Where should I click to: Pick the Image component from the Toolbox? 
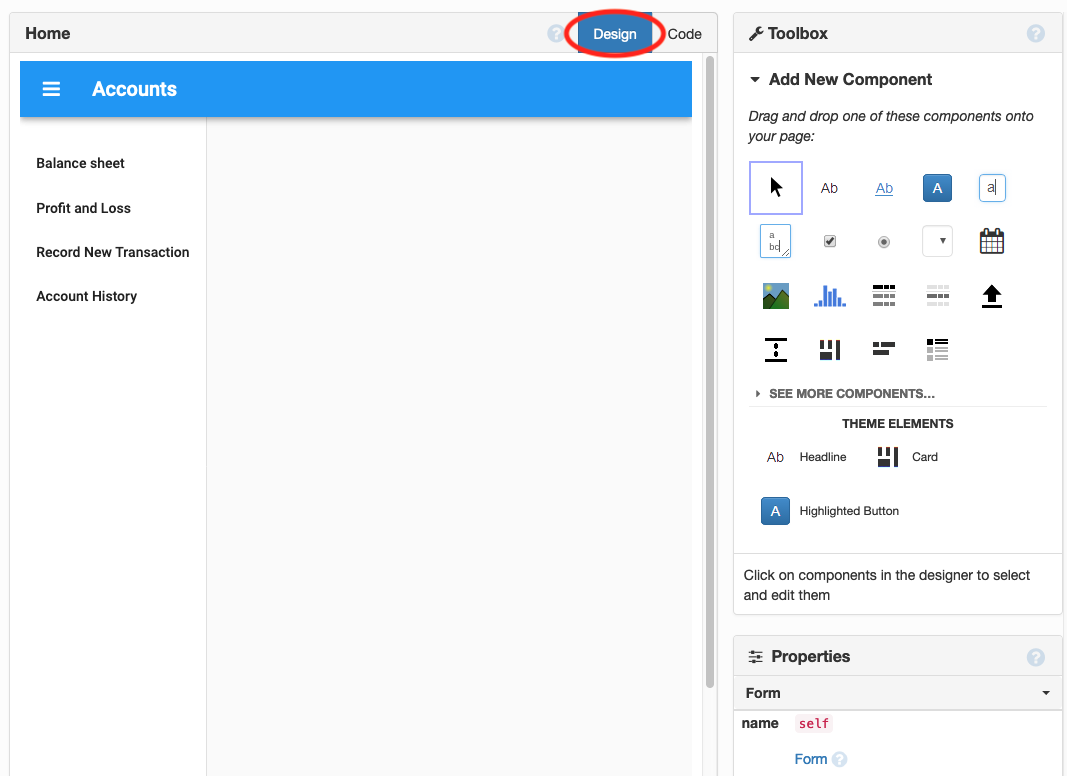coord(776,295)
